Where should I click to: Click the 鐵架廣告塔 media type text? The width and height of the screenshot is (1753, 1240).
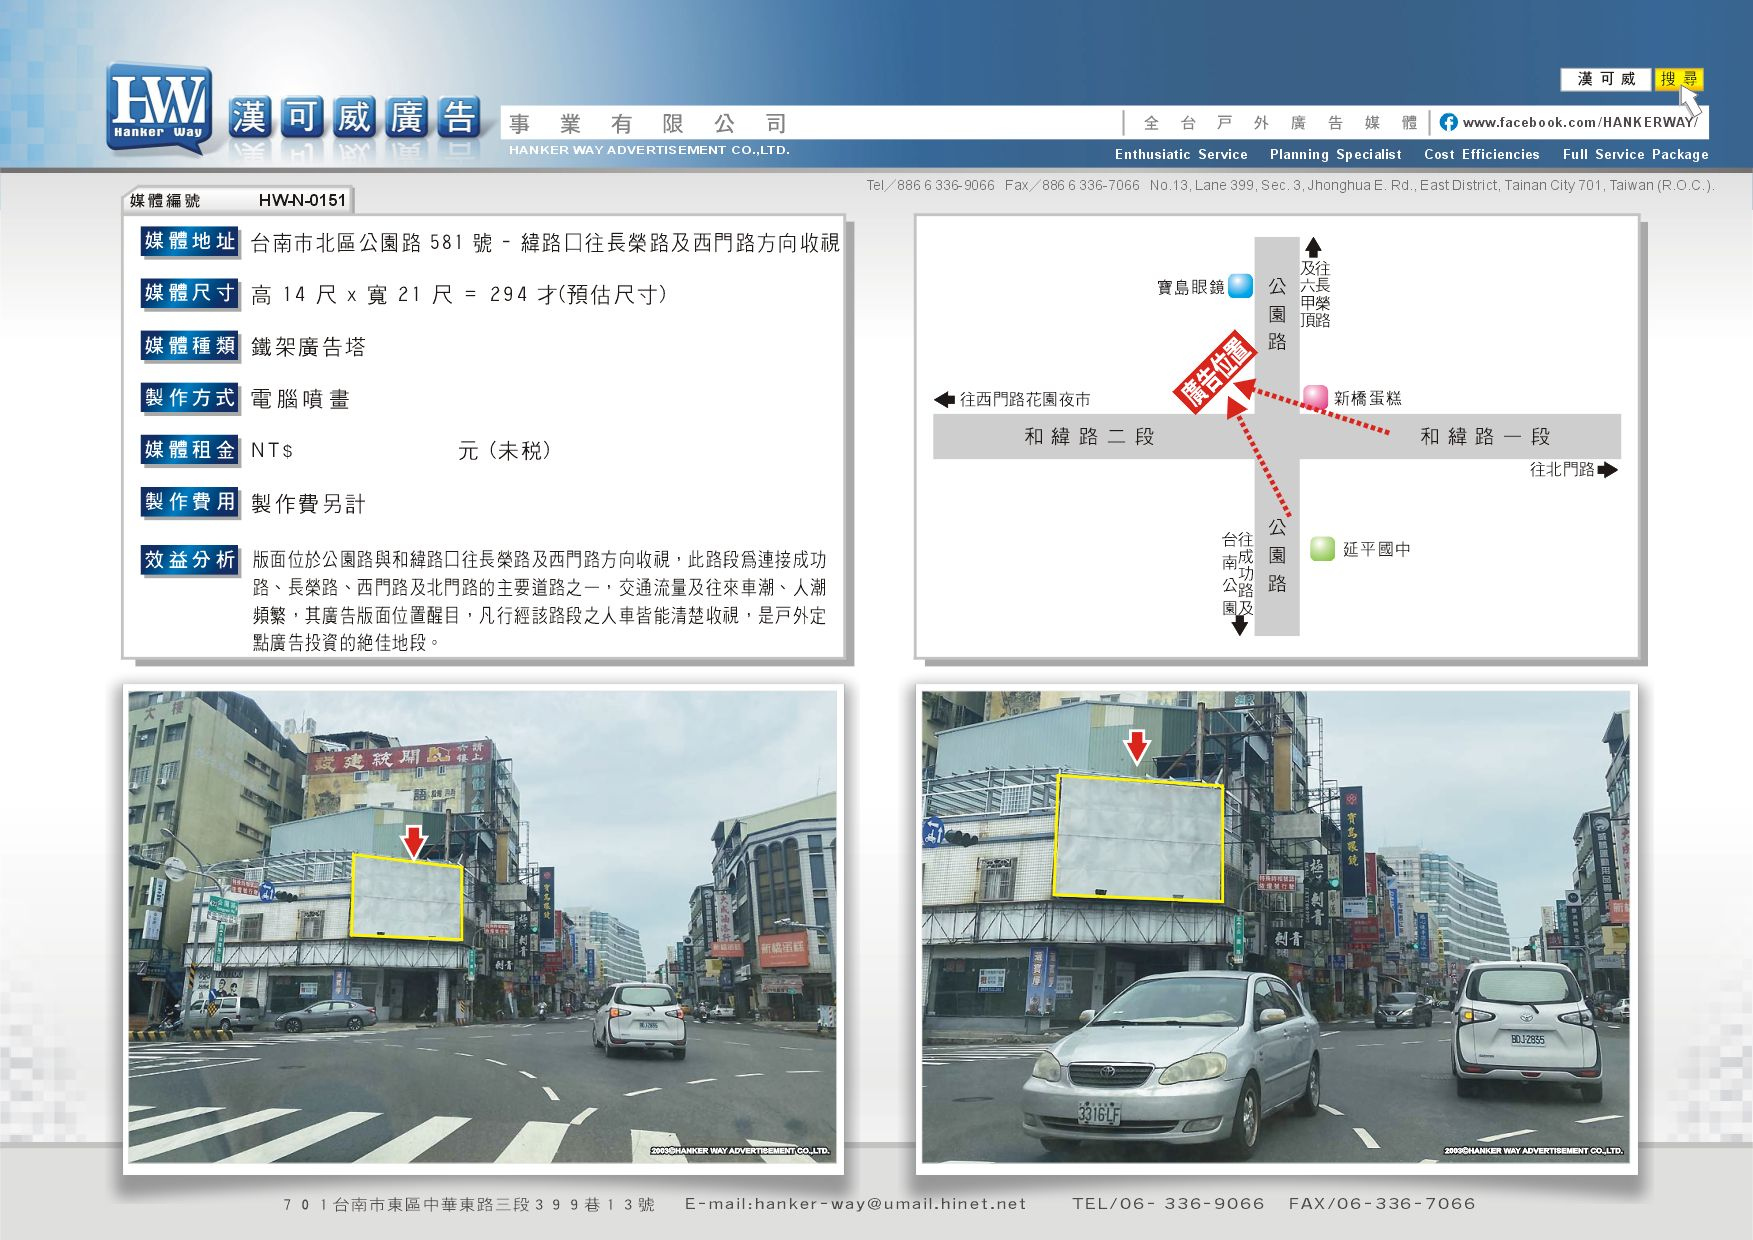point(308,347)
